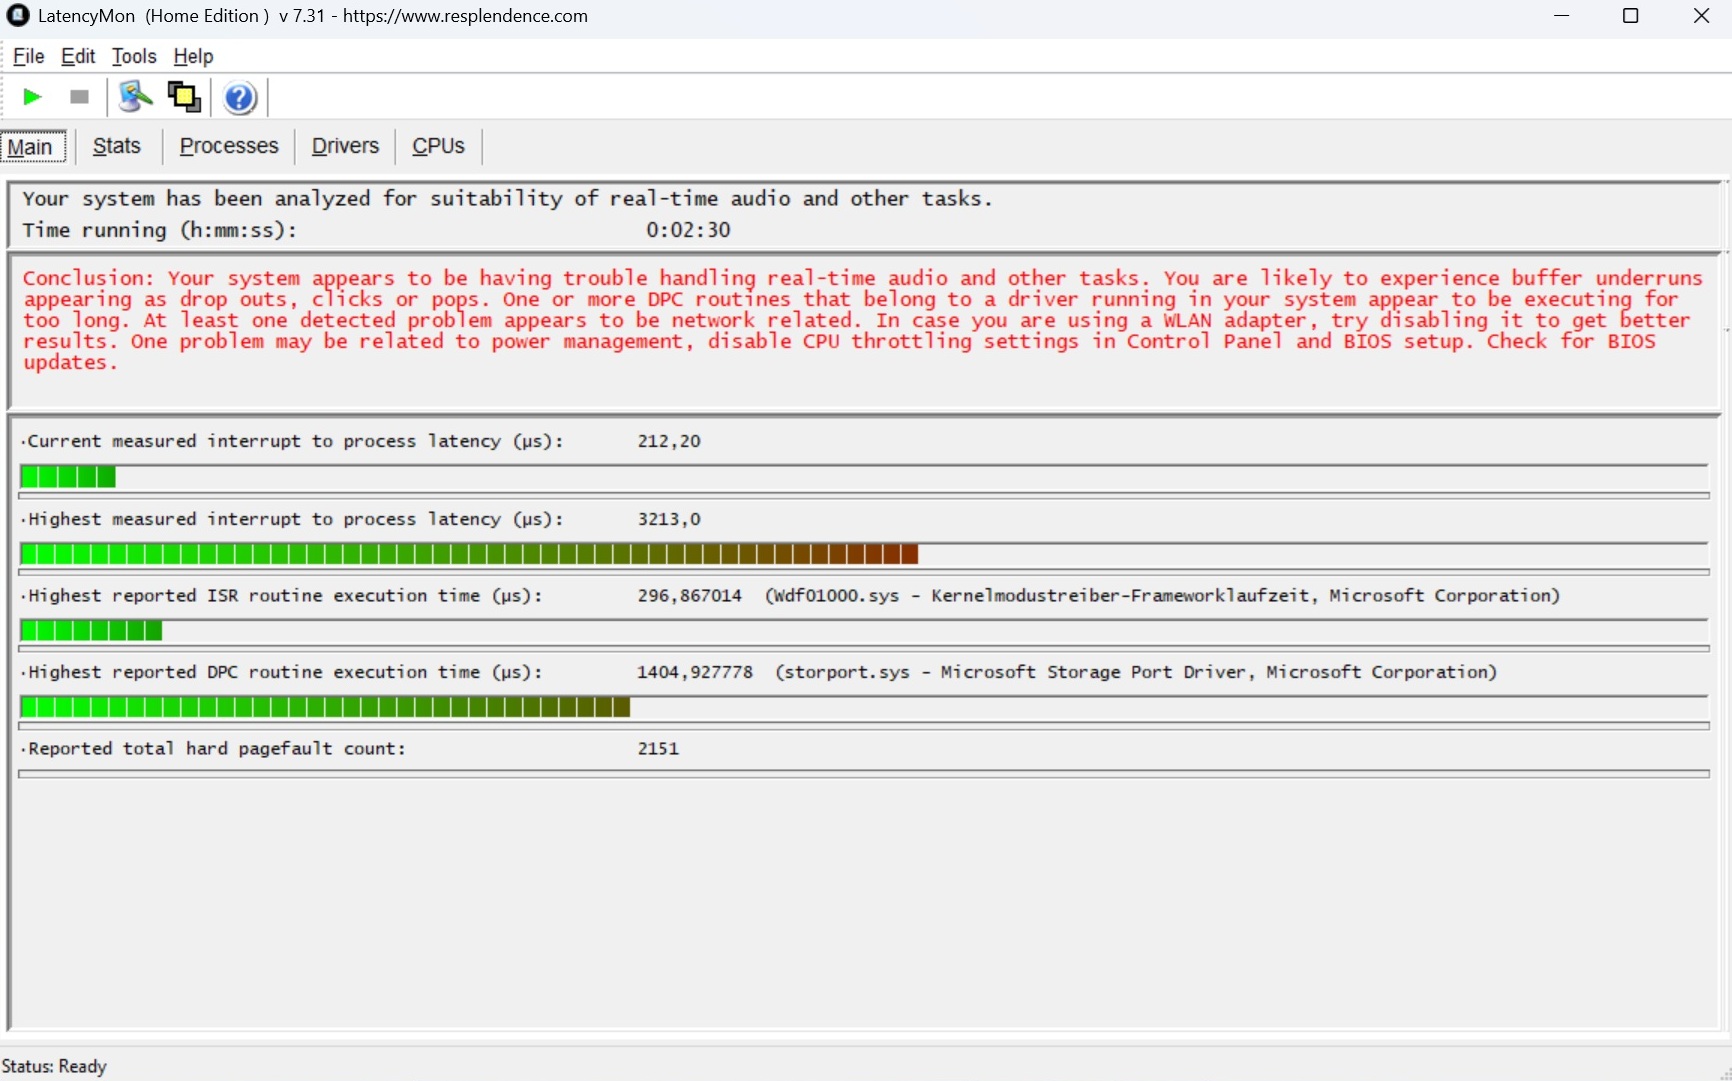Switch to the Main tab
Viewport: 1732px width, 1081px height.
(33, 147)
